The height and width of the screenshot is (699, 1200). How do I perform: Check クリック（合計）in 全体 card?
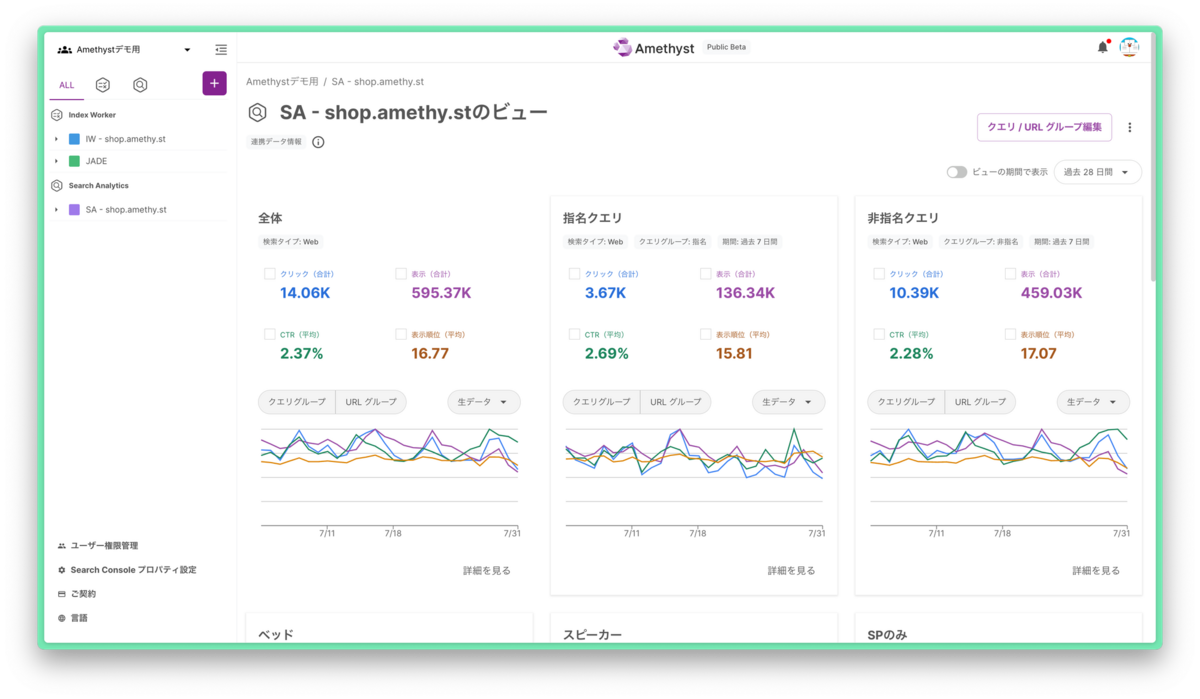269,273
